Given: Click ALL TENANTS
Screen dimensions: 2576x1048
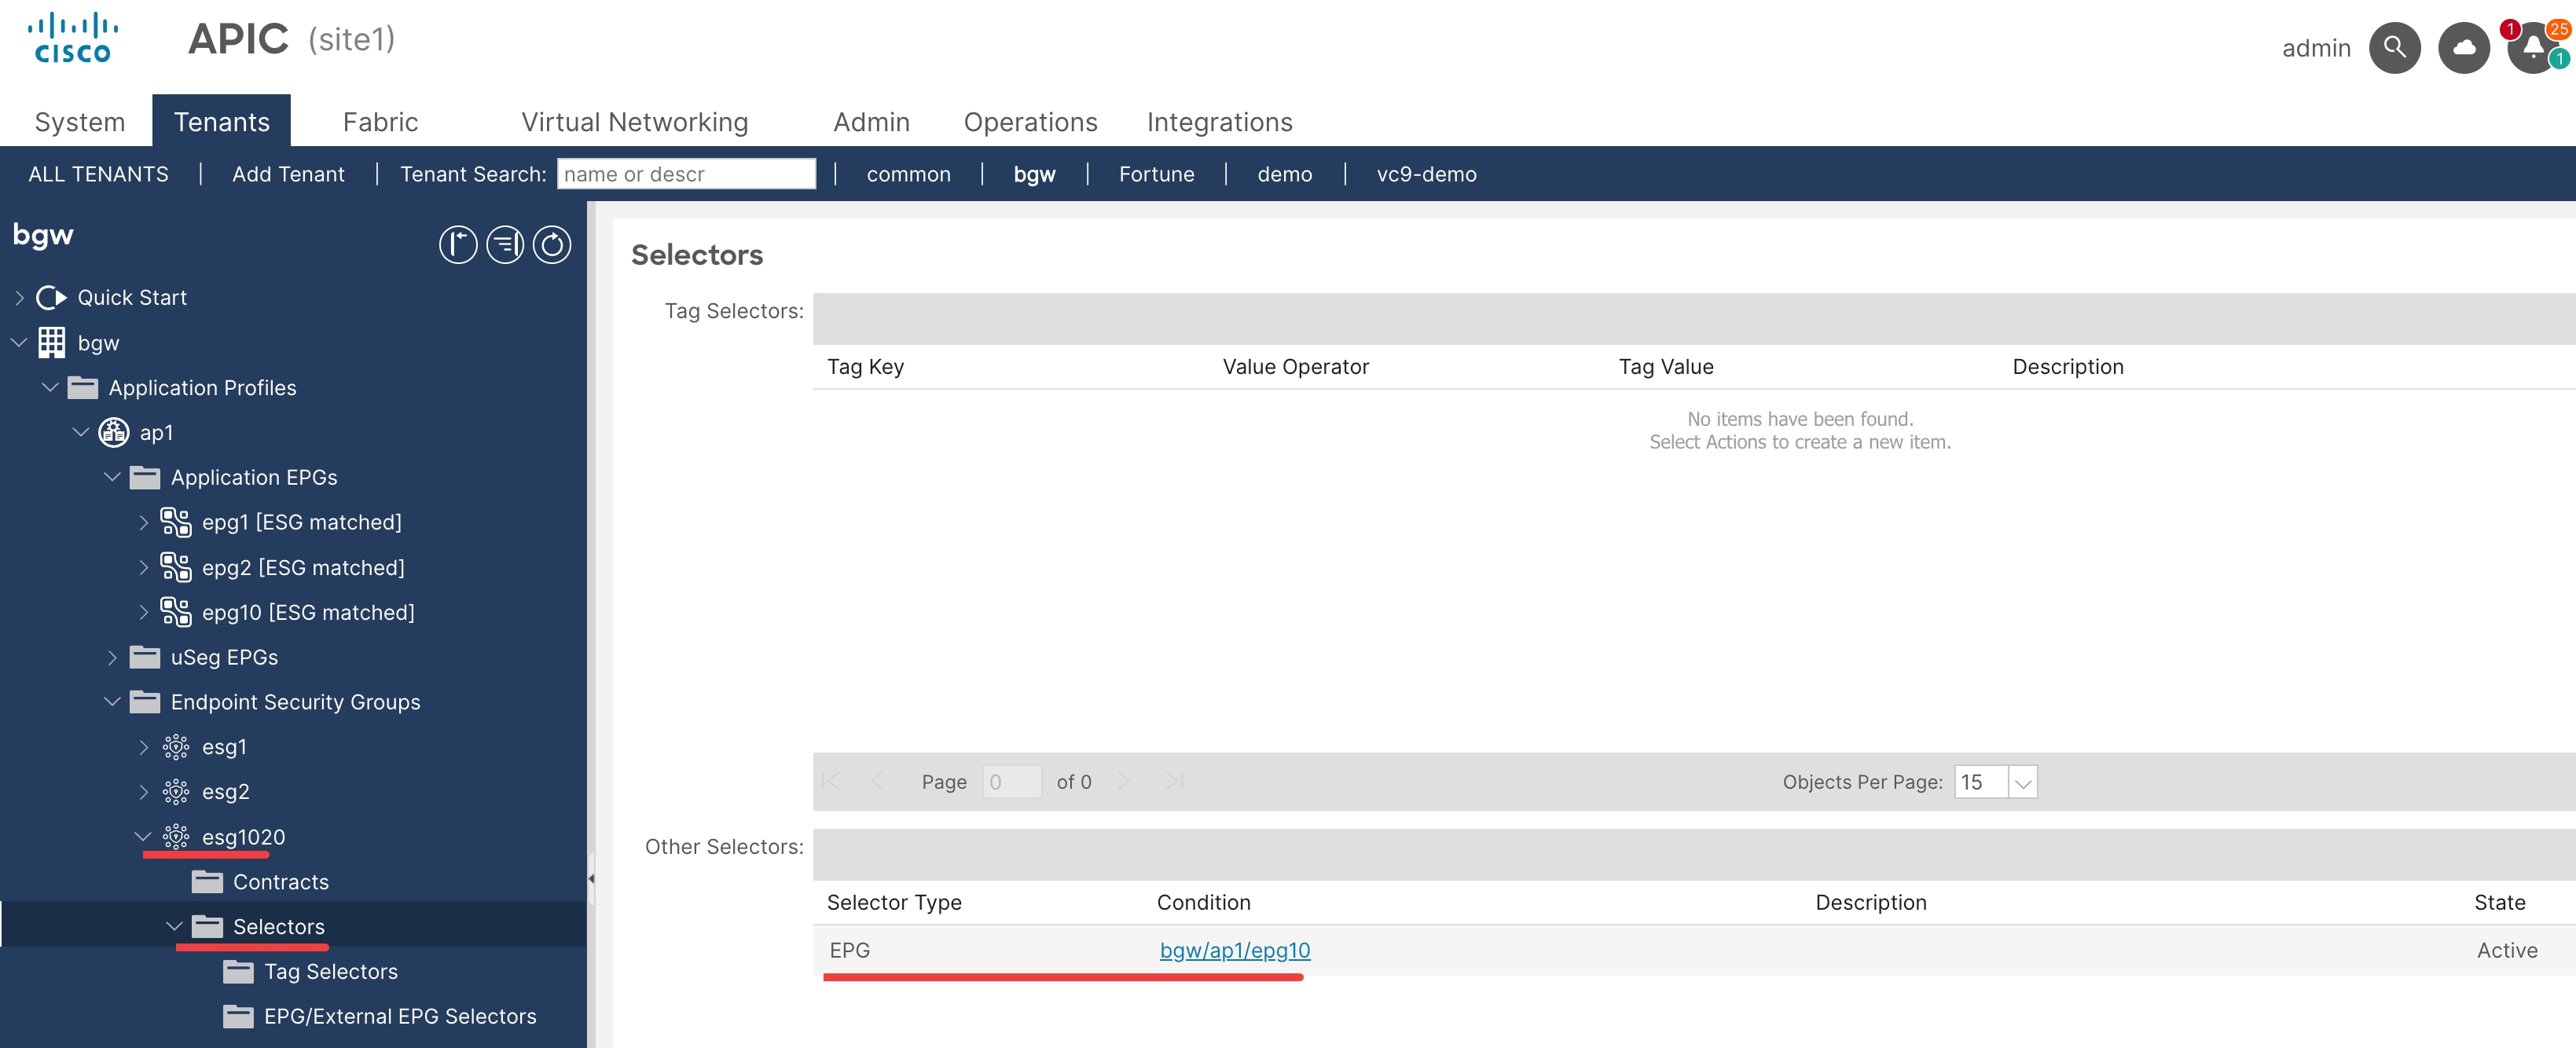Looking at the screenshot, I should point(98,174).
